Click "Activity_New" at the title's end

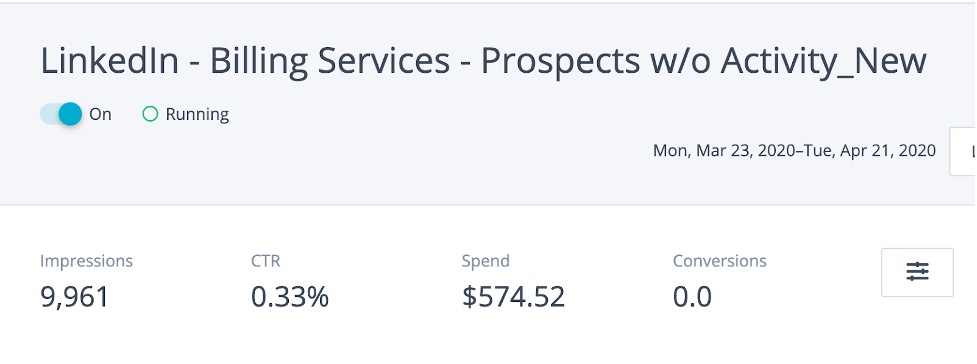824,62
